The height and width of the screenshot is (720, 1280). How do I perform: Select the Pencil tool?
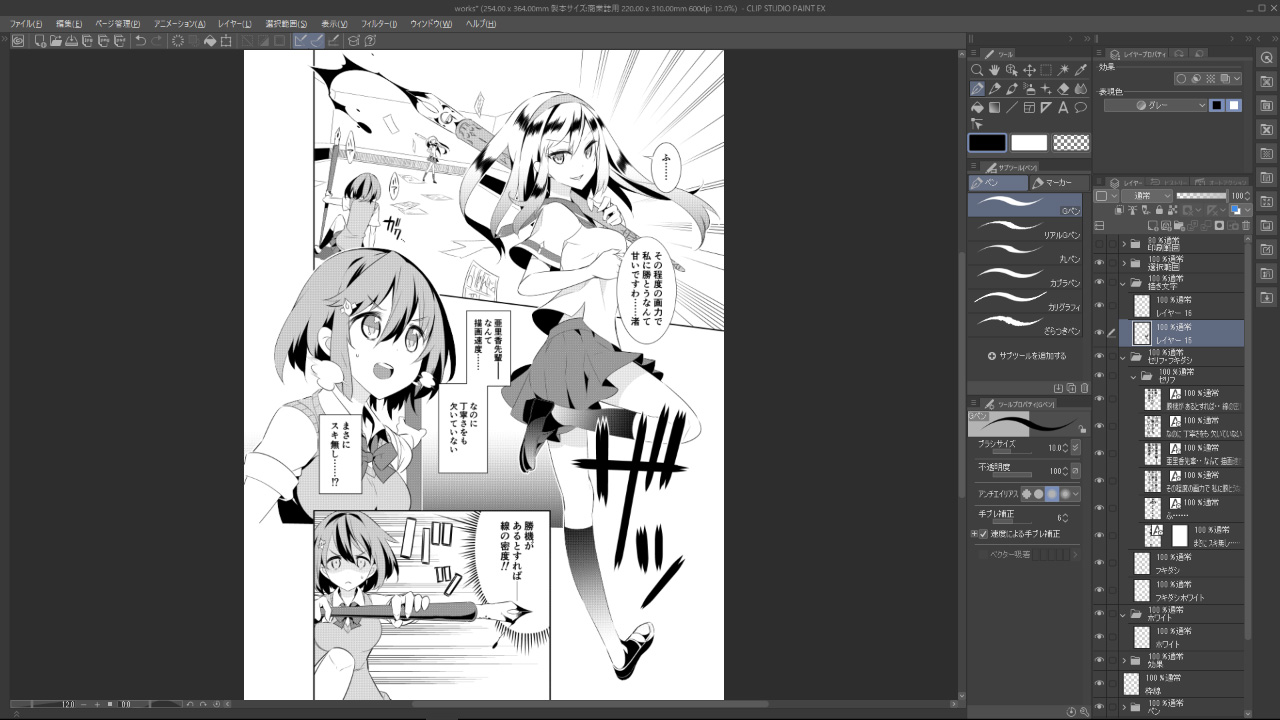pyautogui.click(x=994, y=89)
